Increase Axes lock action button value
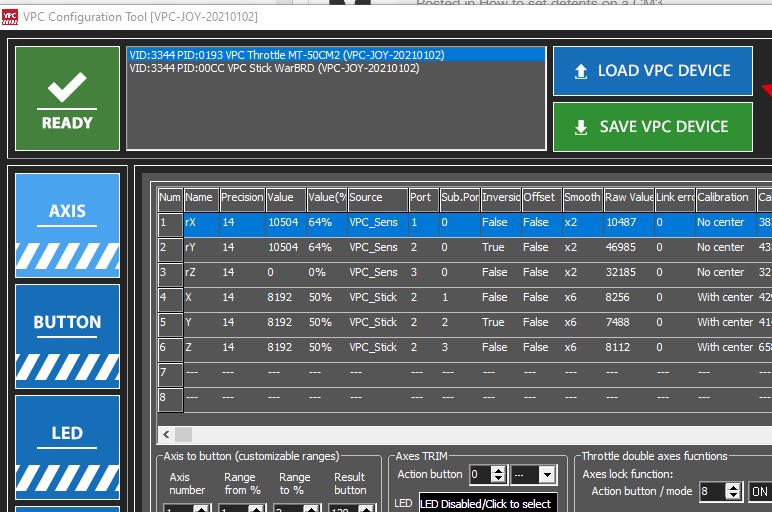 [x=733, y=487]
